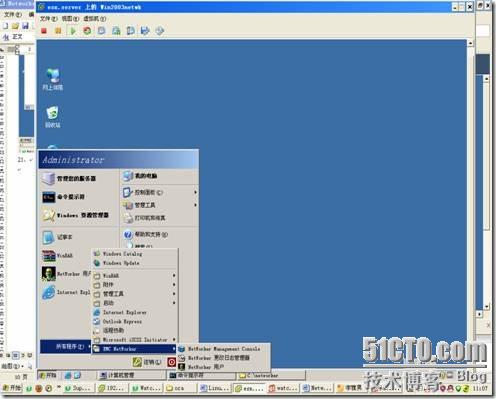Expand 管理工具 folder in programs list

point(135,294)
